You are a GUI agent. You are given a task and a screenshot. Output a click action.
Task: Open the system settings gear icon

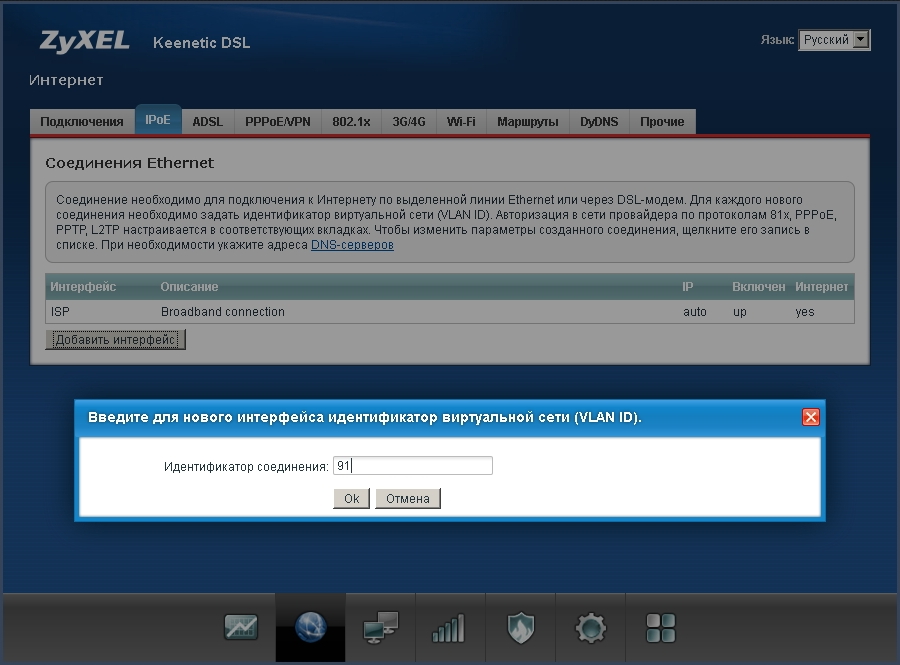click(590, 628)
